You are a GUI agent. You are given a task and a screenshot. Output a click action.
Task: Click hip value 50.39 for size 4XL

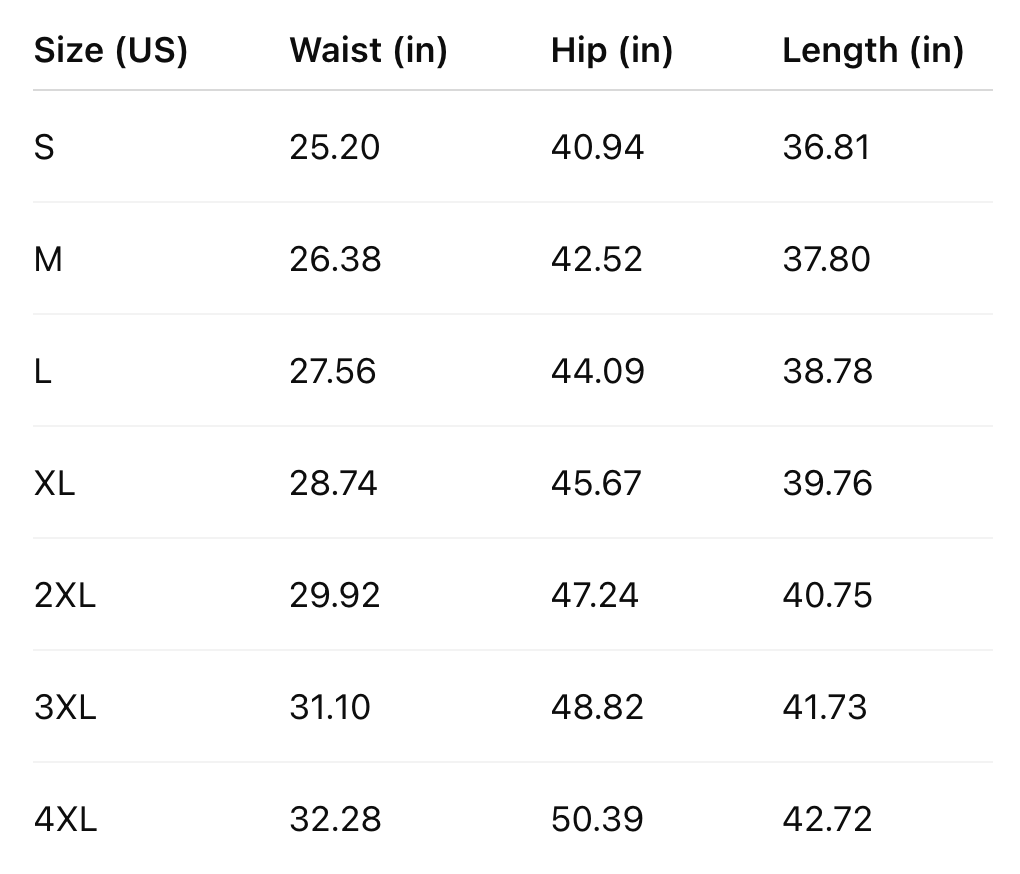(x=597, y=820)
